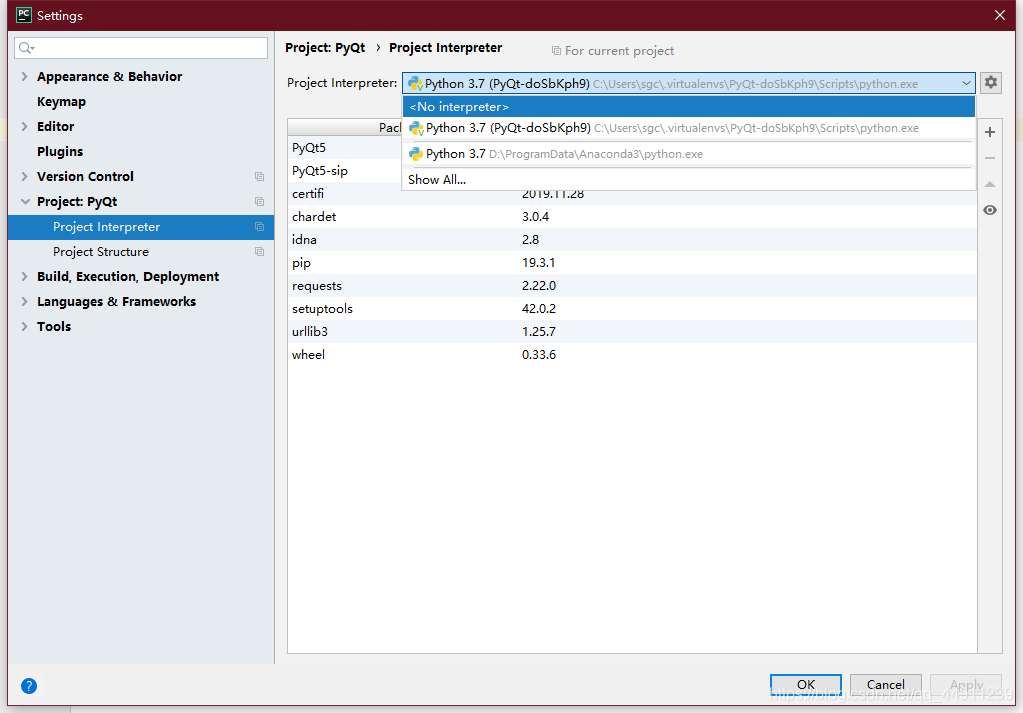This screenshot has width=1023, height=713.
Task: Select the pip package row
Action: 632,263
